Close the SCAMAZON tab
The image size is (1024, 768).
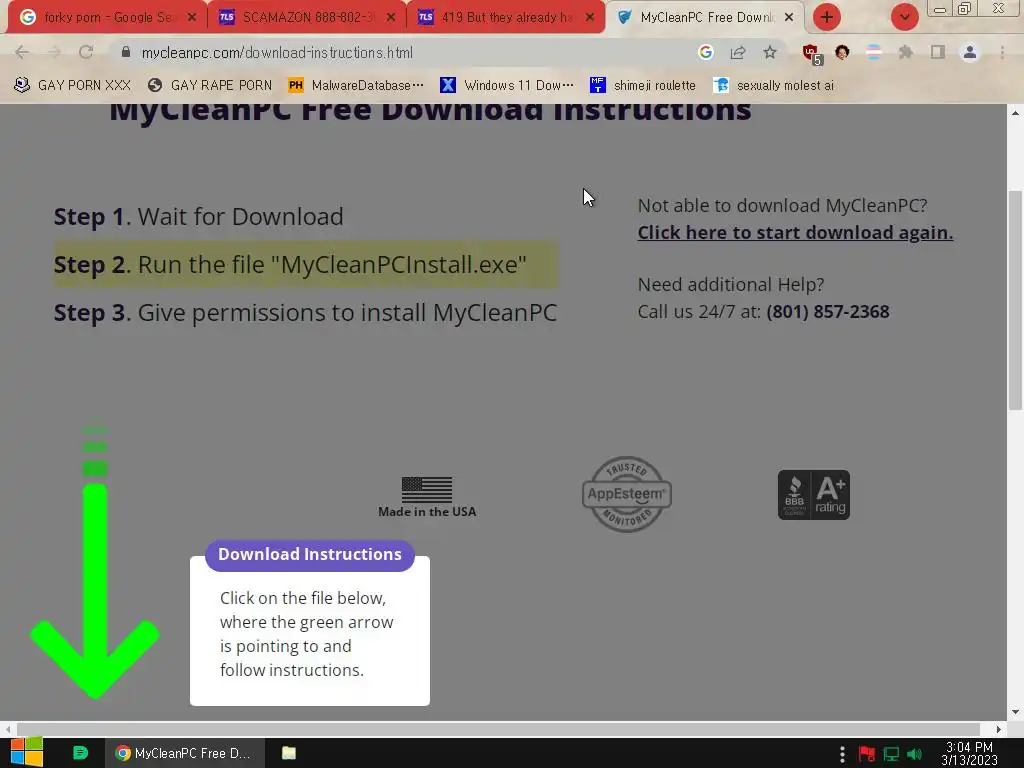391,18
